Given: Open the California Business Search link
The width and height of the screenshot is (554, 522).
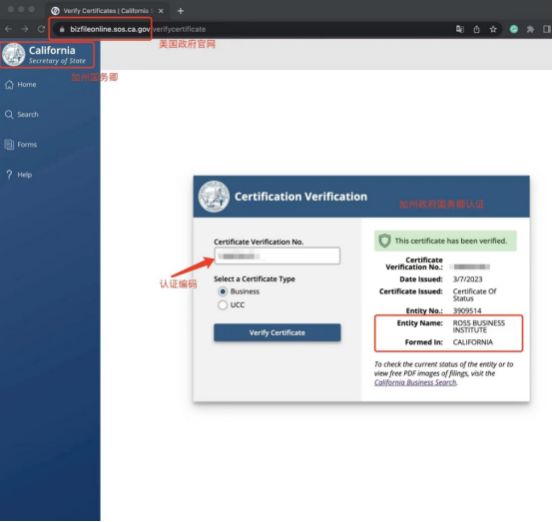Looking at the screenshot, I should pos(416,383).
